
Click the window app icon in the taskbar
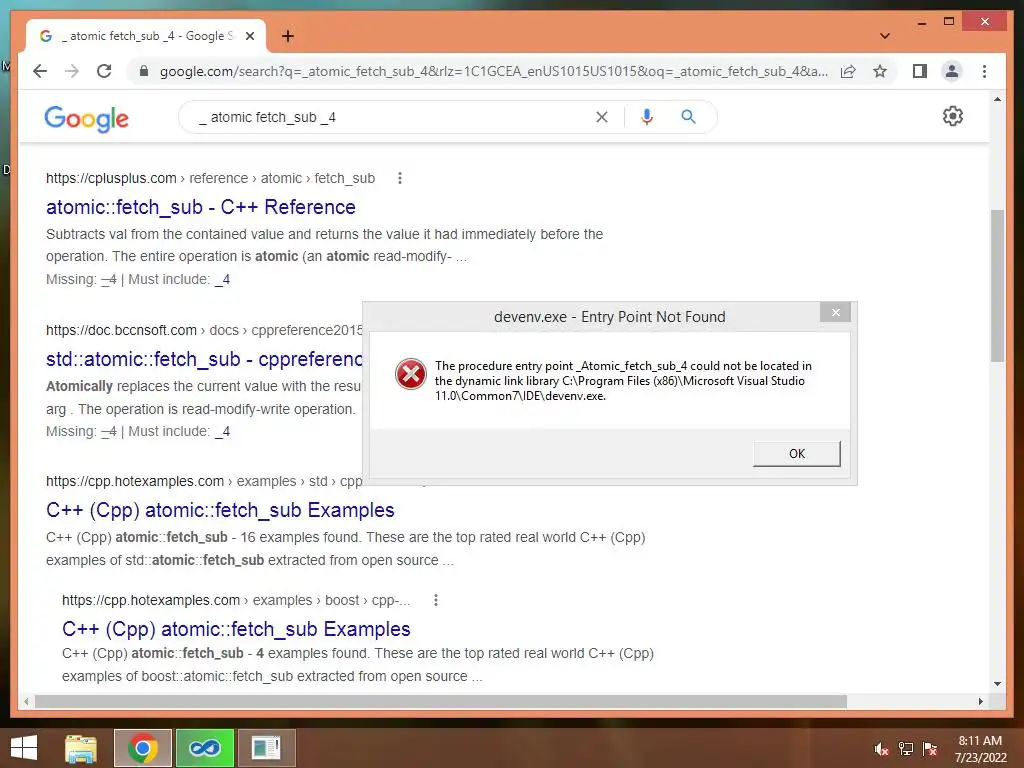(266, 748)
